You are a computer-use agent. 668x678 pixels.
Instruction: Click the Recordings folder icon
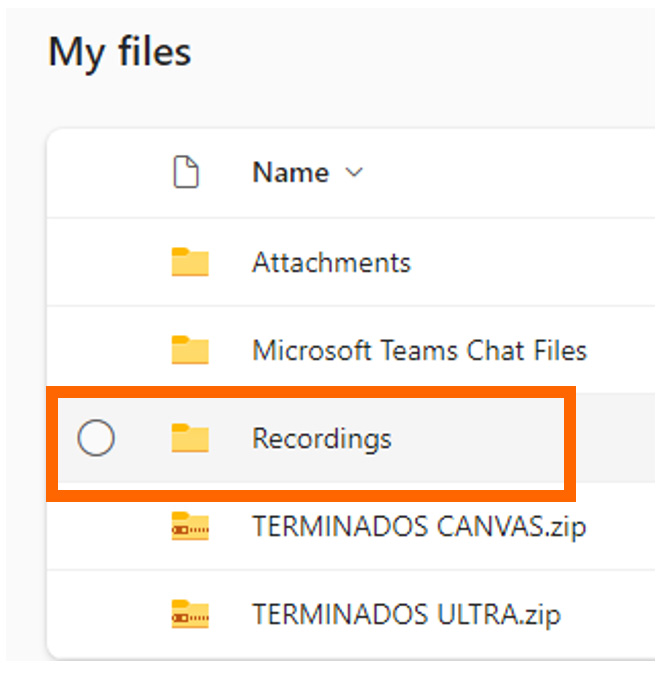(189, 438)
